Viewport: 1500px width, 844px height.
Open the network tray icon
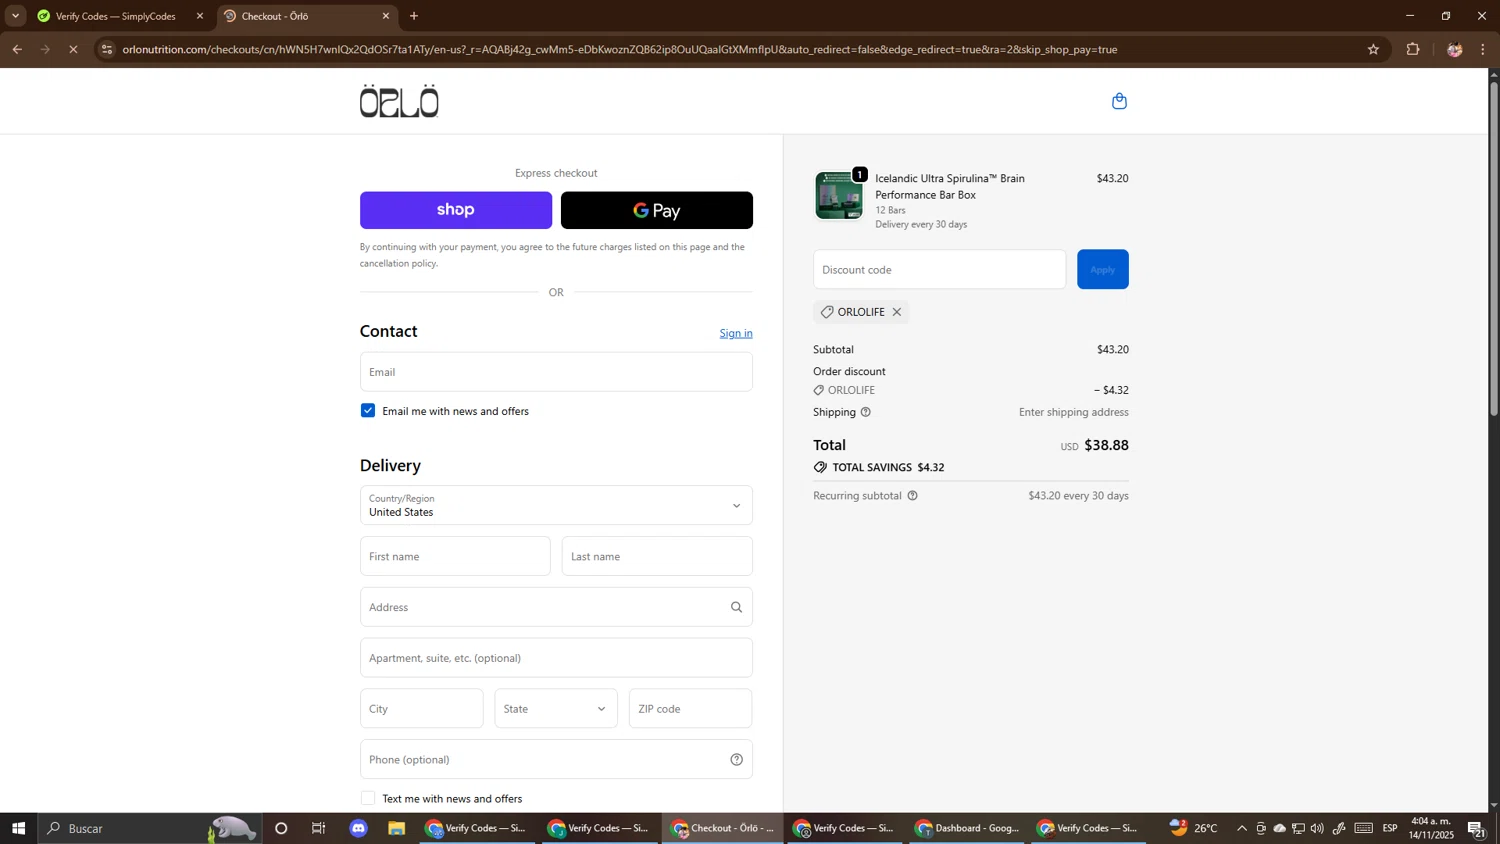click(1298, 828)
